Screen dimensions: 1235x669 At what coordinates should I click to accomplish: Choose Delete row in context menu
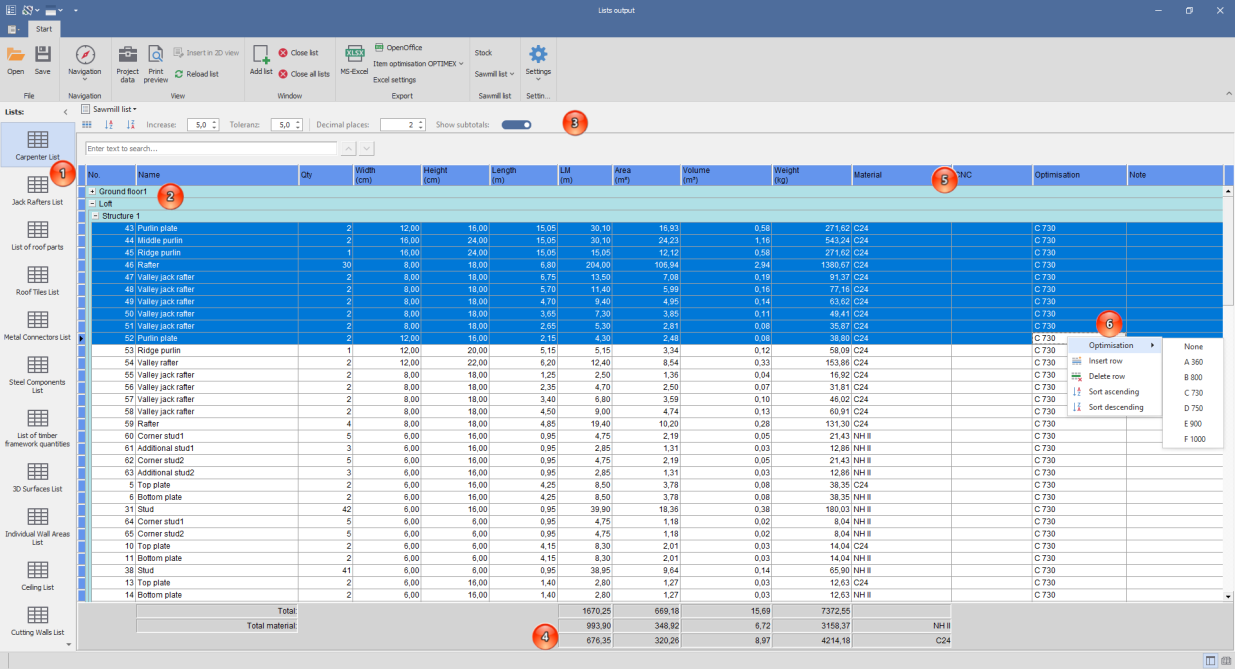pos(1115,376)
